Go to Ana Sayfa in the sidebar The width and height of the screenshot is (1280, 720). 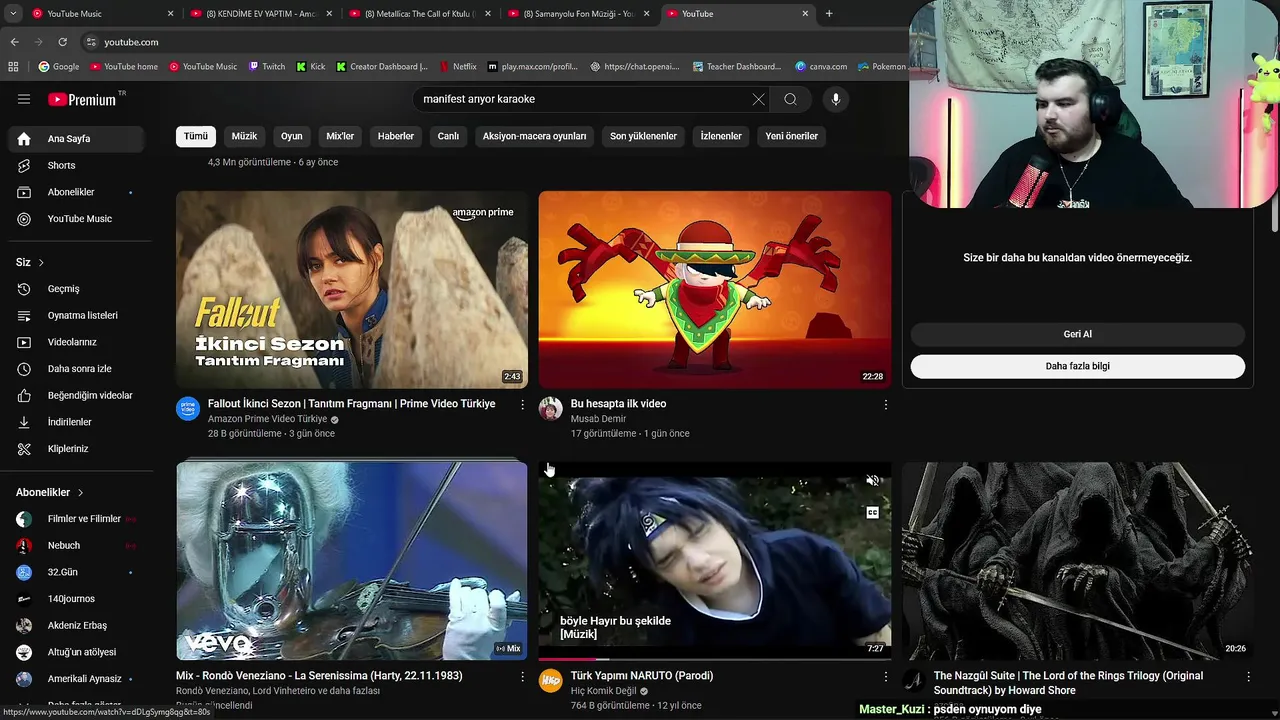click(76, 139)
